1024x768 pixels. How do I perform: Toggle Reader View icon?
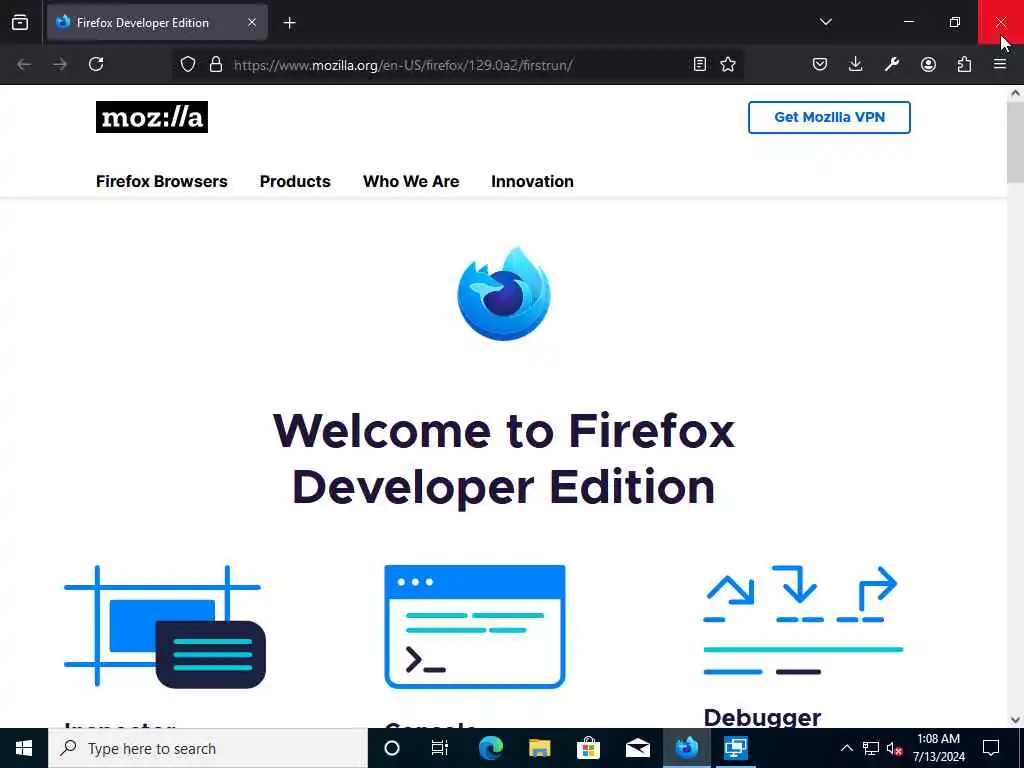(699, 64)
